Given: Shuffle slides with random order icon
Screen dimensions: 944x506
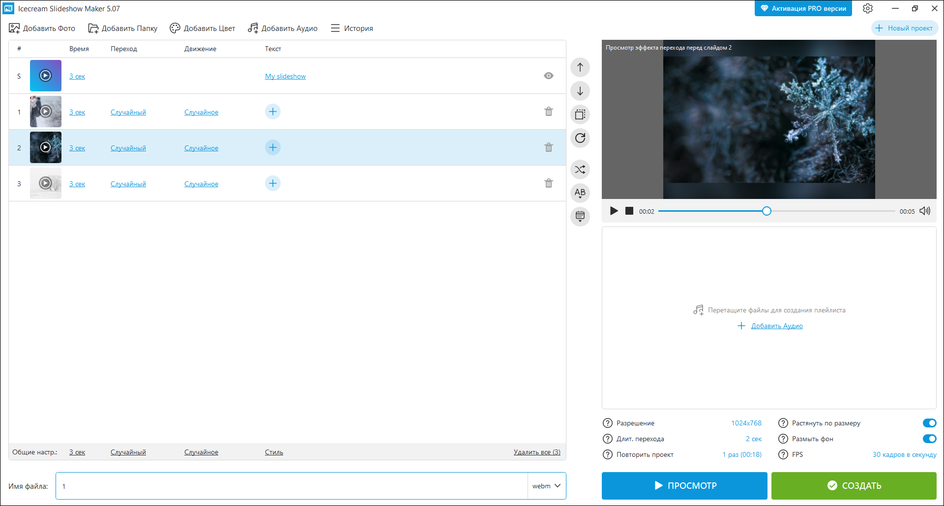Looking at the screenshot, I should [x=580, y=169].
